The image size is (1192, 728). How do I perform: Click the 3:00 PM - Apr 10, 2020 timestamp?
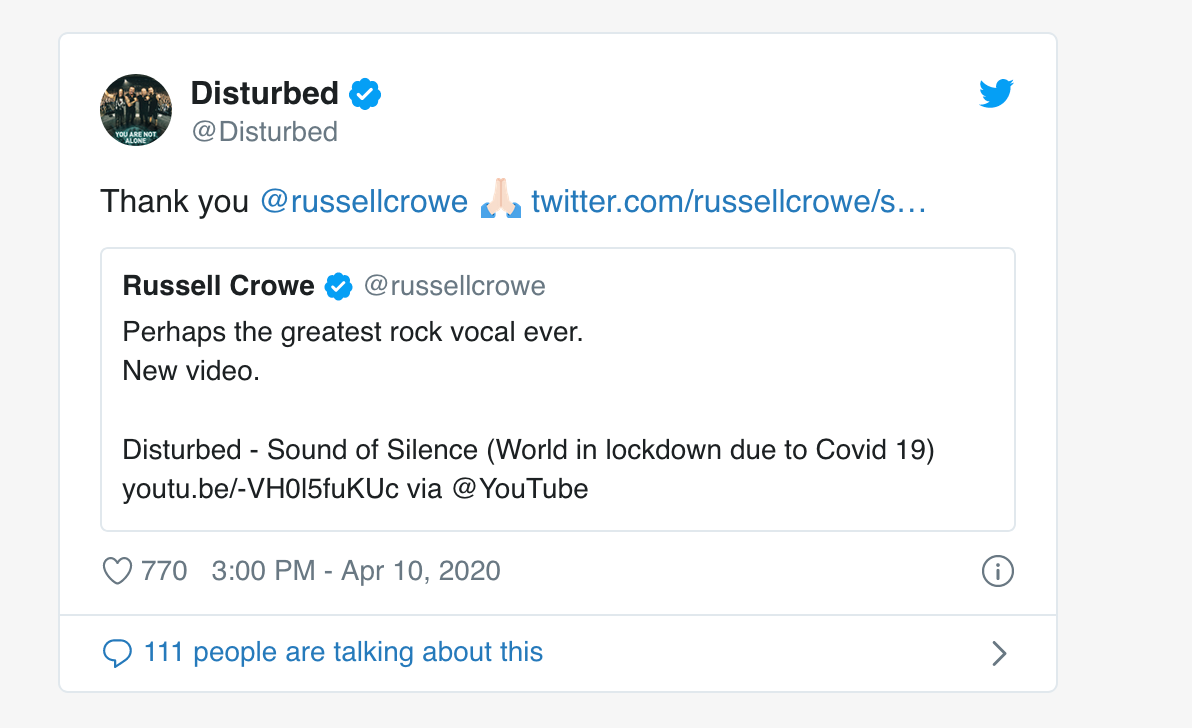(356, 571)
